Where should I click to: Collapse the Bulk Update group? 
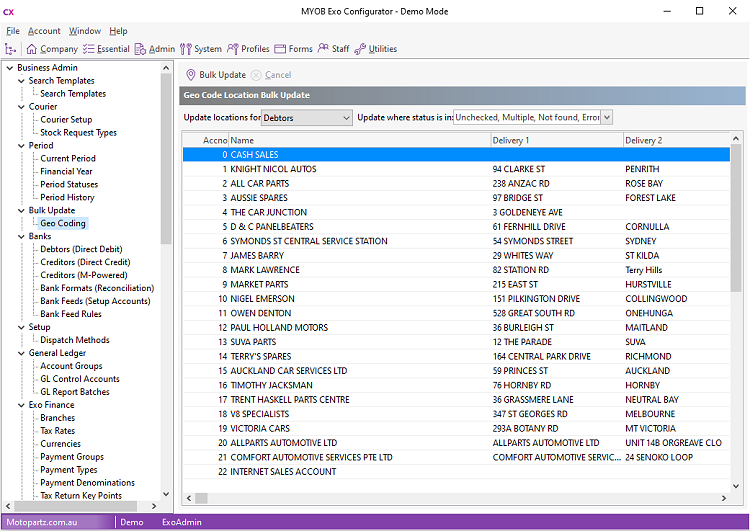click(x=21, y=210)
